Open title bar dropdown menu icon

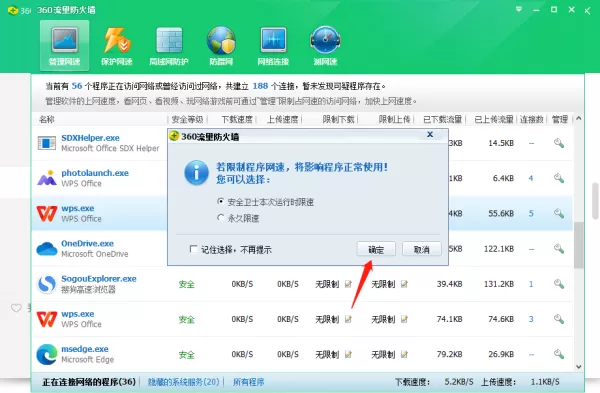pyautogui.click(x=519, y=10)
